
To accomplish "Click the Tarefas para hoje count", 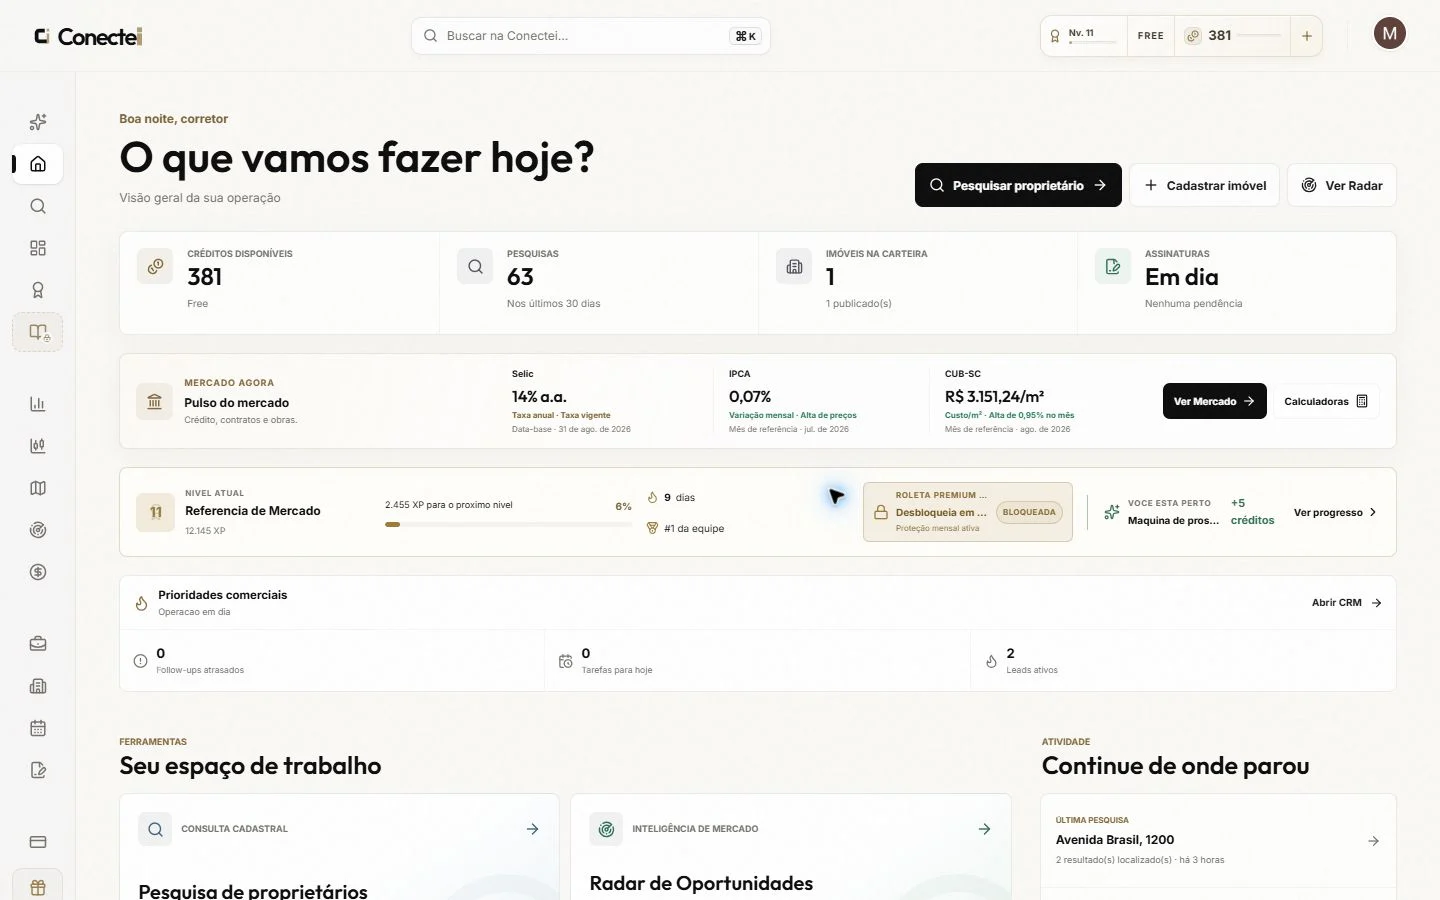I will pyautogui.click(x=586, y=653).
